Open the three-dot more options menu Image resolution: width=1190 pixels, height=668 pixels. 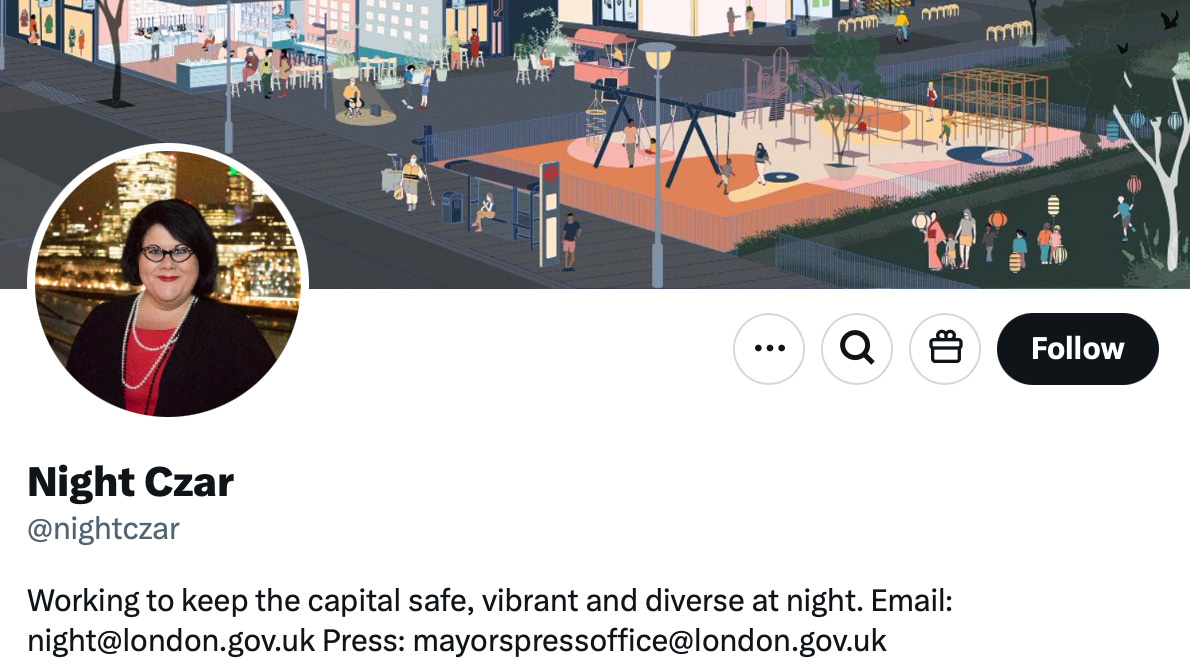[769, 348]
